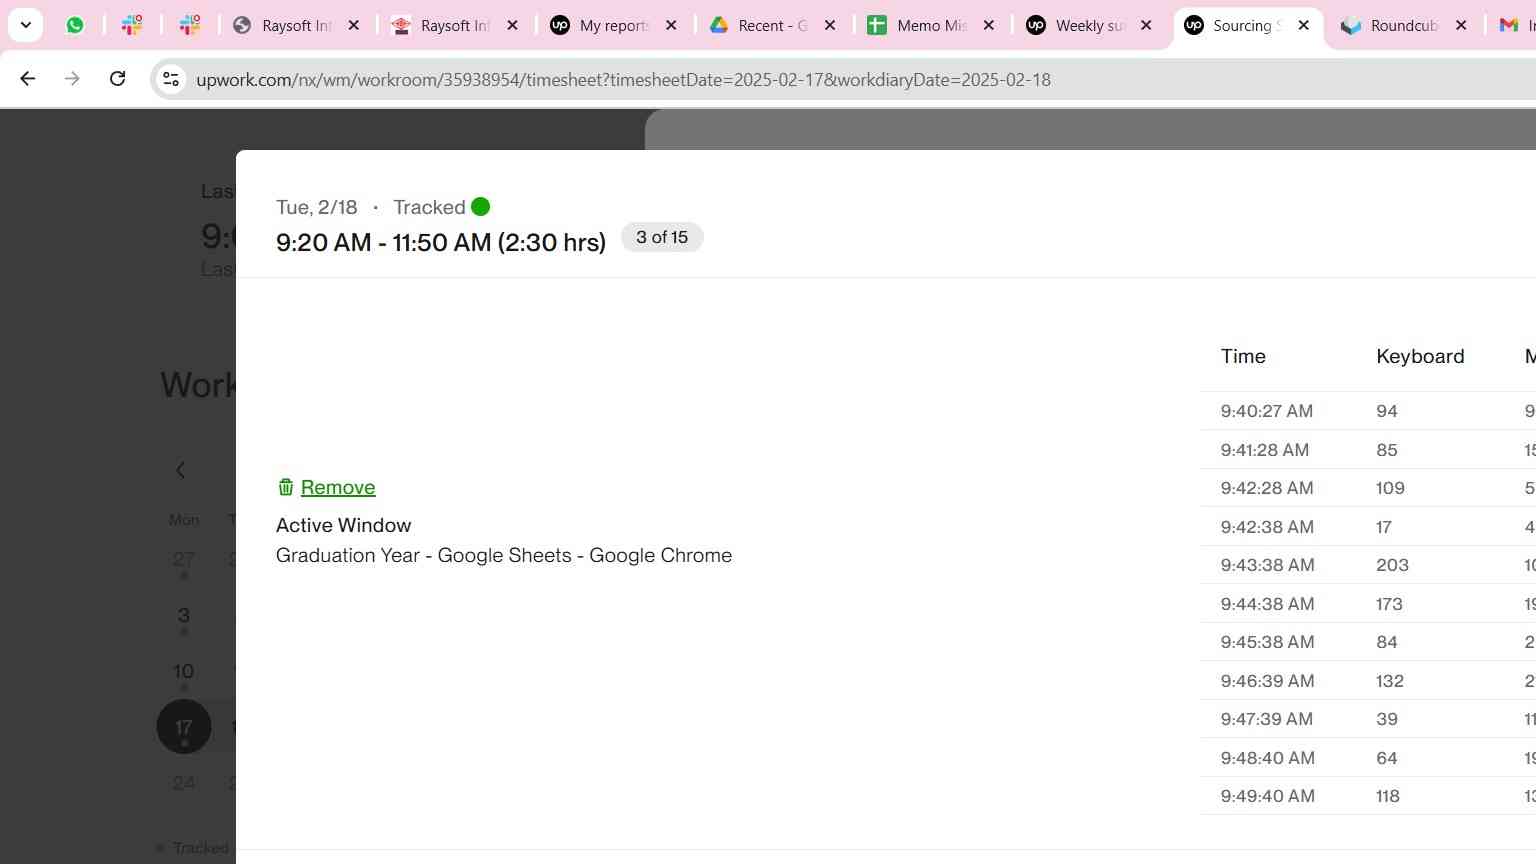View site information icon in address bar
Screen dimensions: 1536x864
[x=171, y=79]
